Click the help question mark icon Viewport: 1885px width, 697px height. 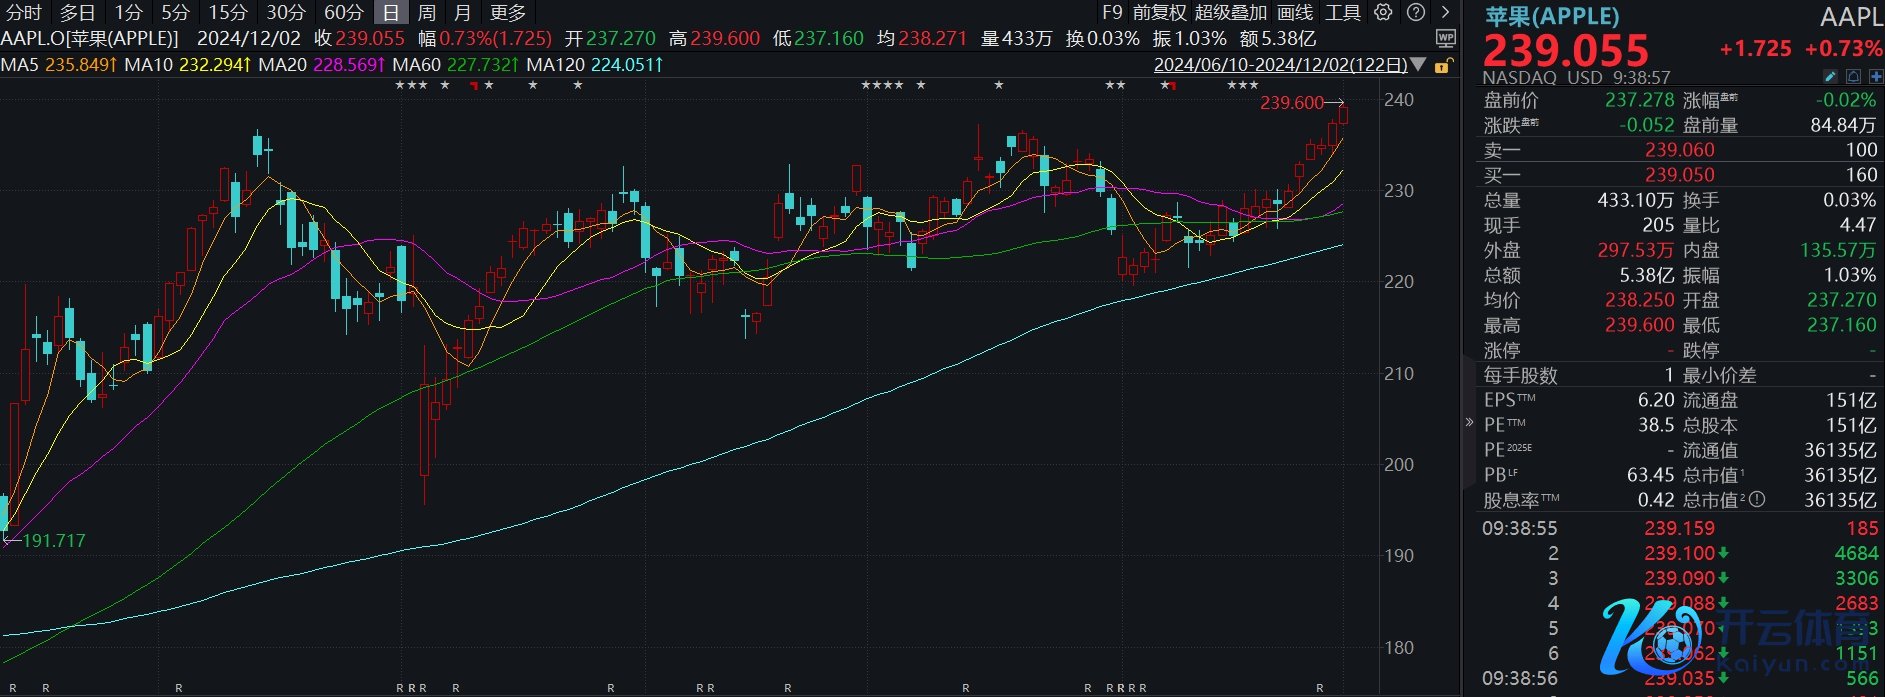pos(1415,13)
